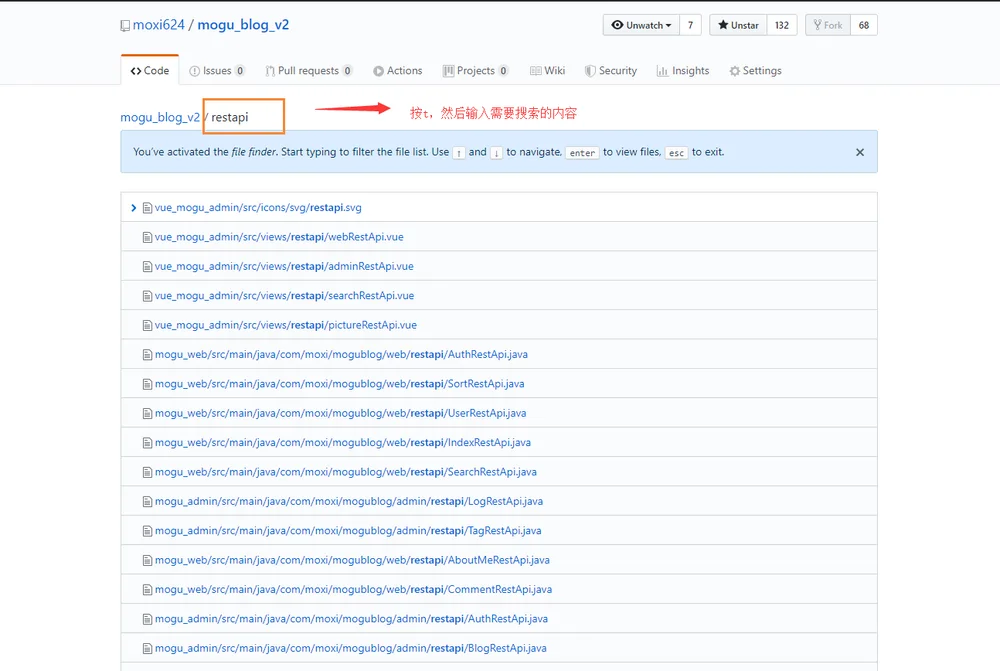Open IndexRestApi.java file

click(343, 443)
